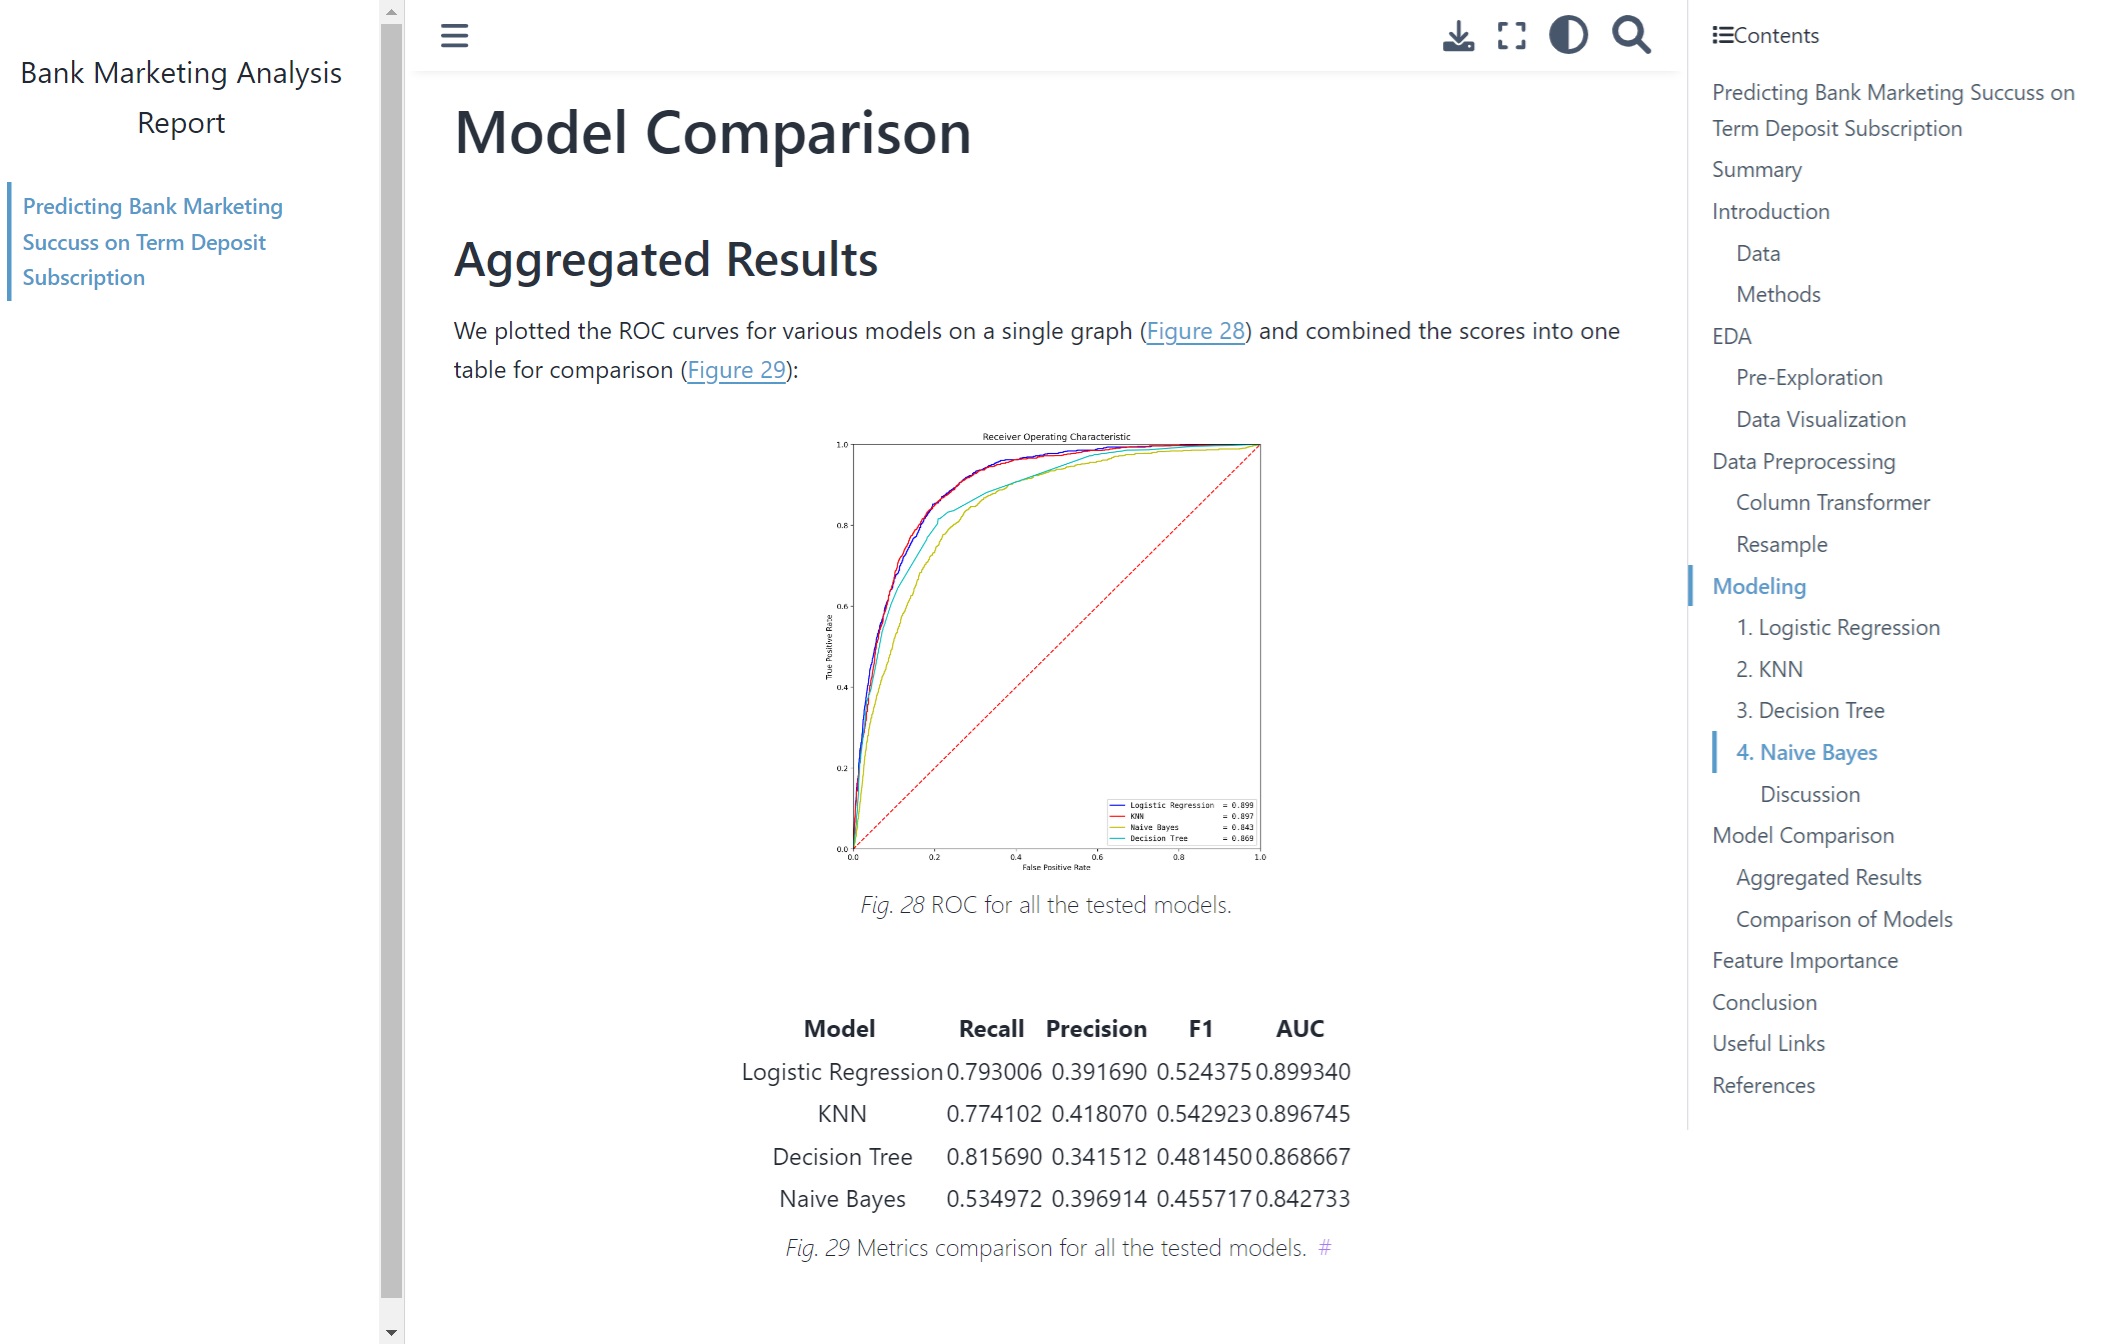Click the left sidebar vertical scrollbar

391,660
